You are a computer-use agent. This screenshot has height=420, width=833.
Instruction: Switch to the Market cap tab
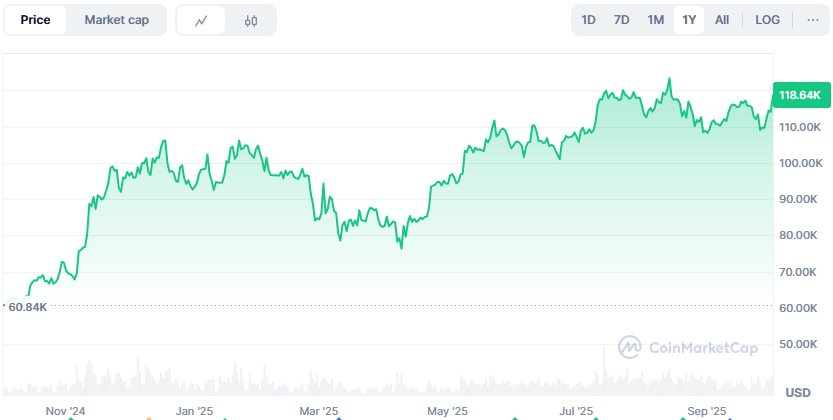click(116, 20)
